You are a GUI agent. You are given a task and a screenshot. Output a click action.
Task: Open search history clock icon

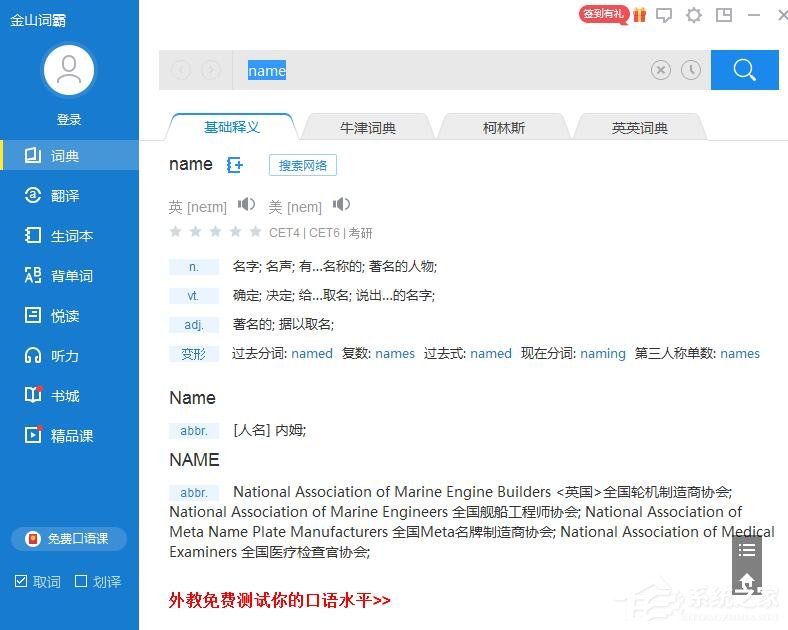pos(691,70)
